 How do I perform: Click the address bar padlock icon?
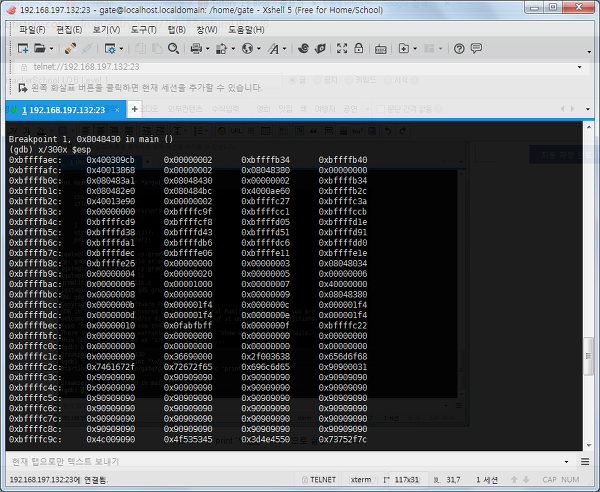point(24,67)
